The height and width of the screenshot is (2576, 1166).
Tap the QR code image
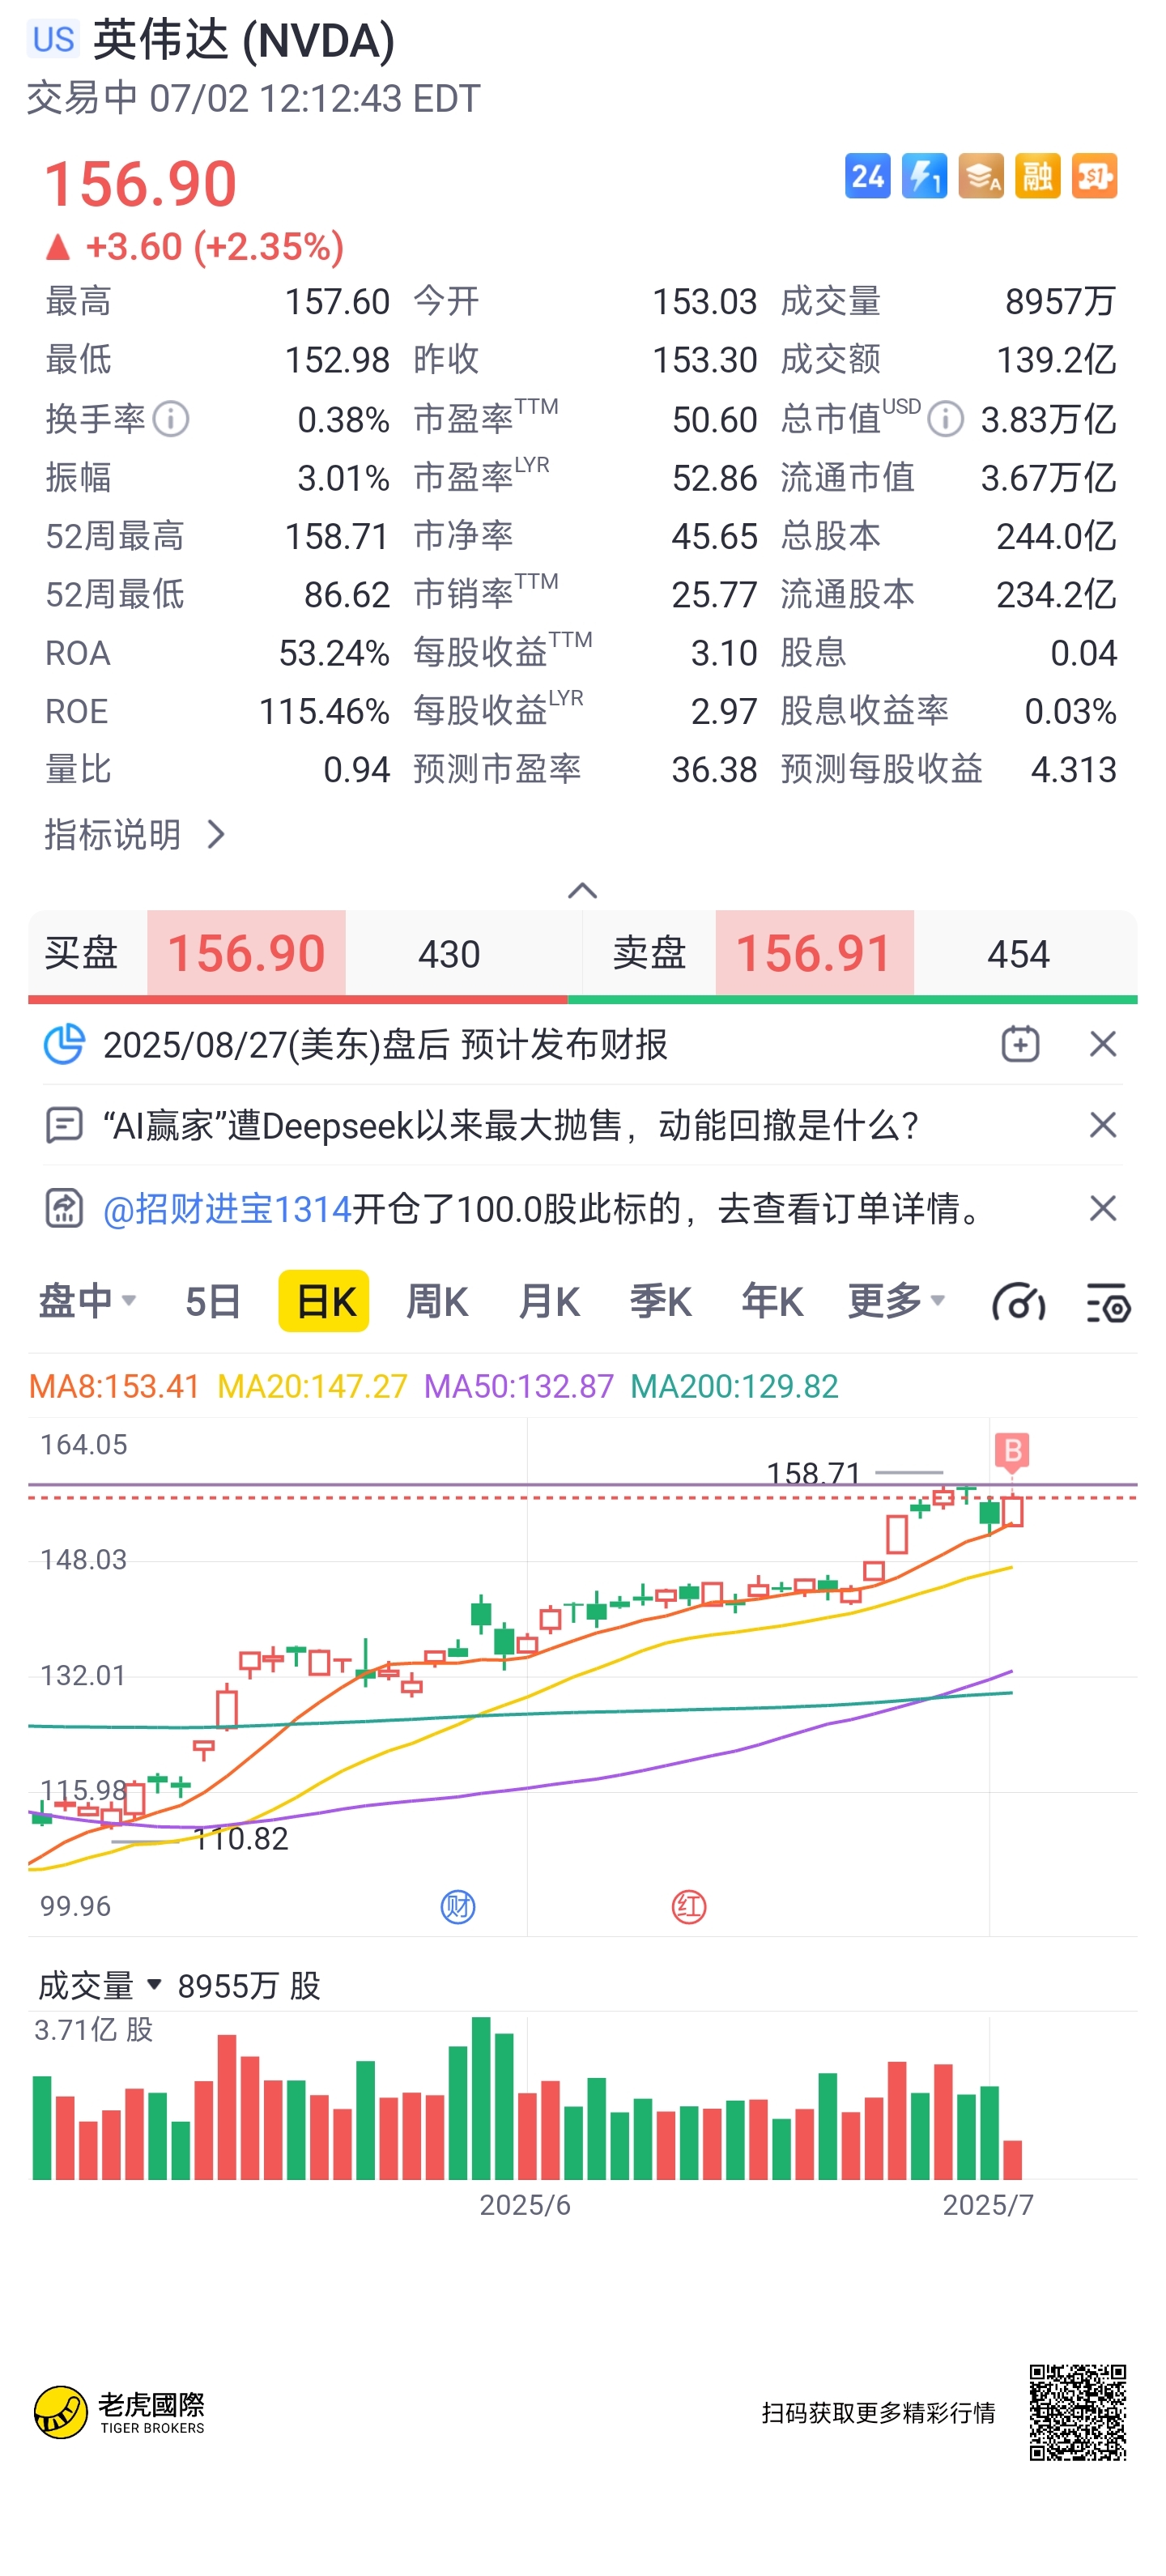point(1078,2412)
